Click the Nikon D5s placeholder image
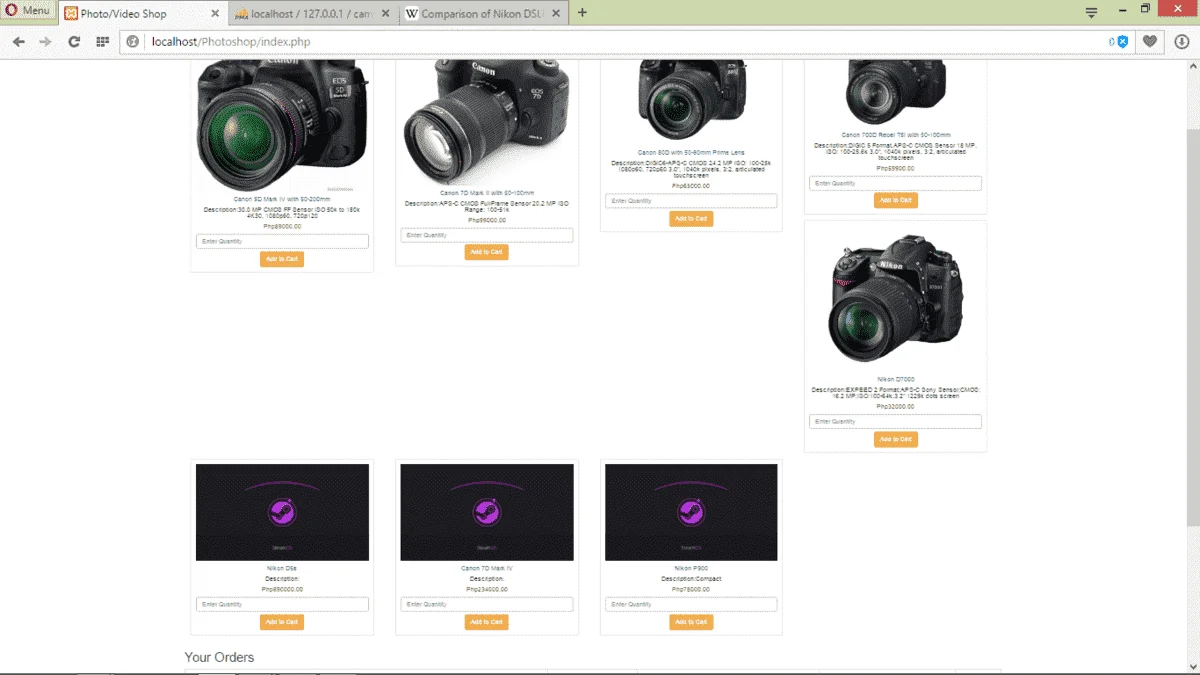The width and height of the screenshot is (1200, 675). (282, 512)
